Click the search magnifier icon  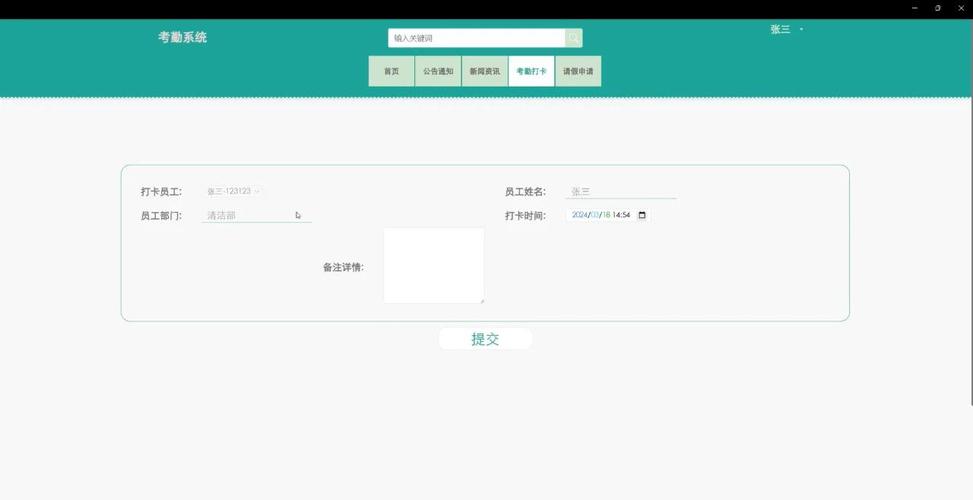point(574,38)
